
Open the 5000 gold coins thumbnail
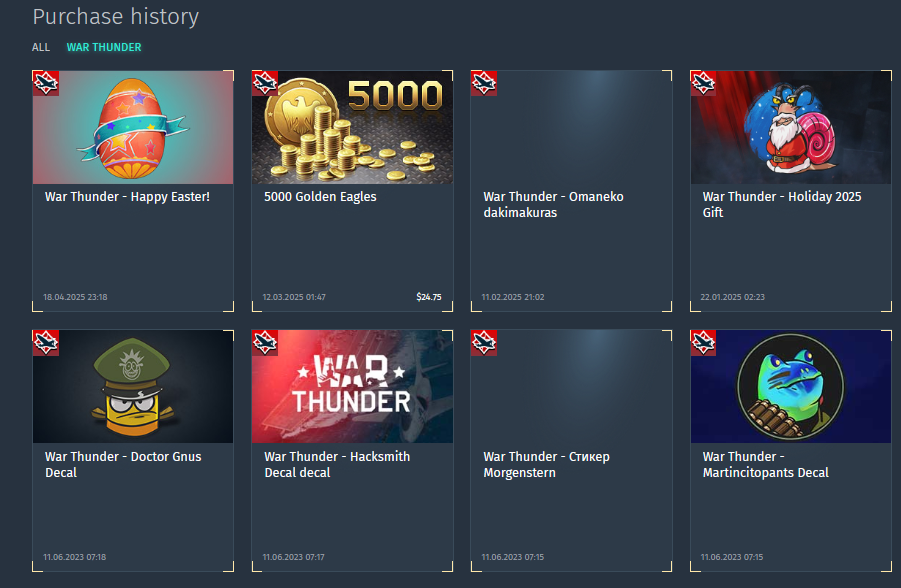[x=352, y=127]
